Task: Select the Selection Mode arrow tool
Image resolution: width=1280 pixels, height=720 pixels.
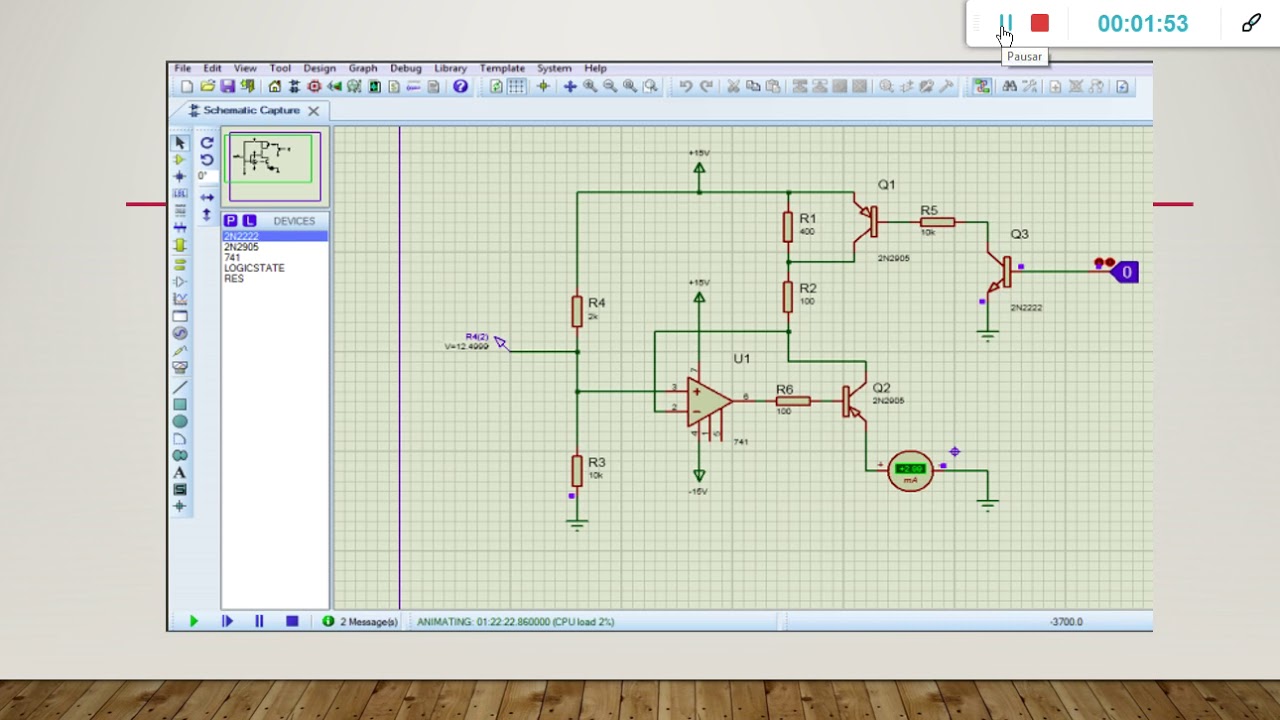Action: tap(180, 142)
